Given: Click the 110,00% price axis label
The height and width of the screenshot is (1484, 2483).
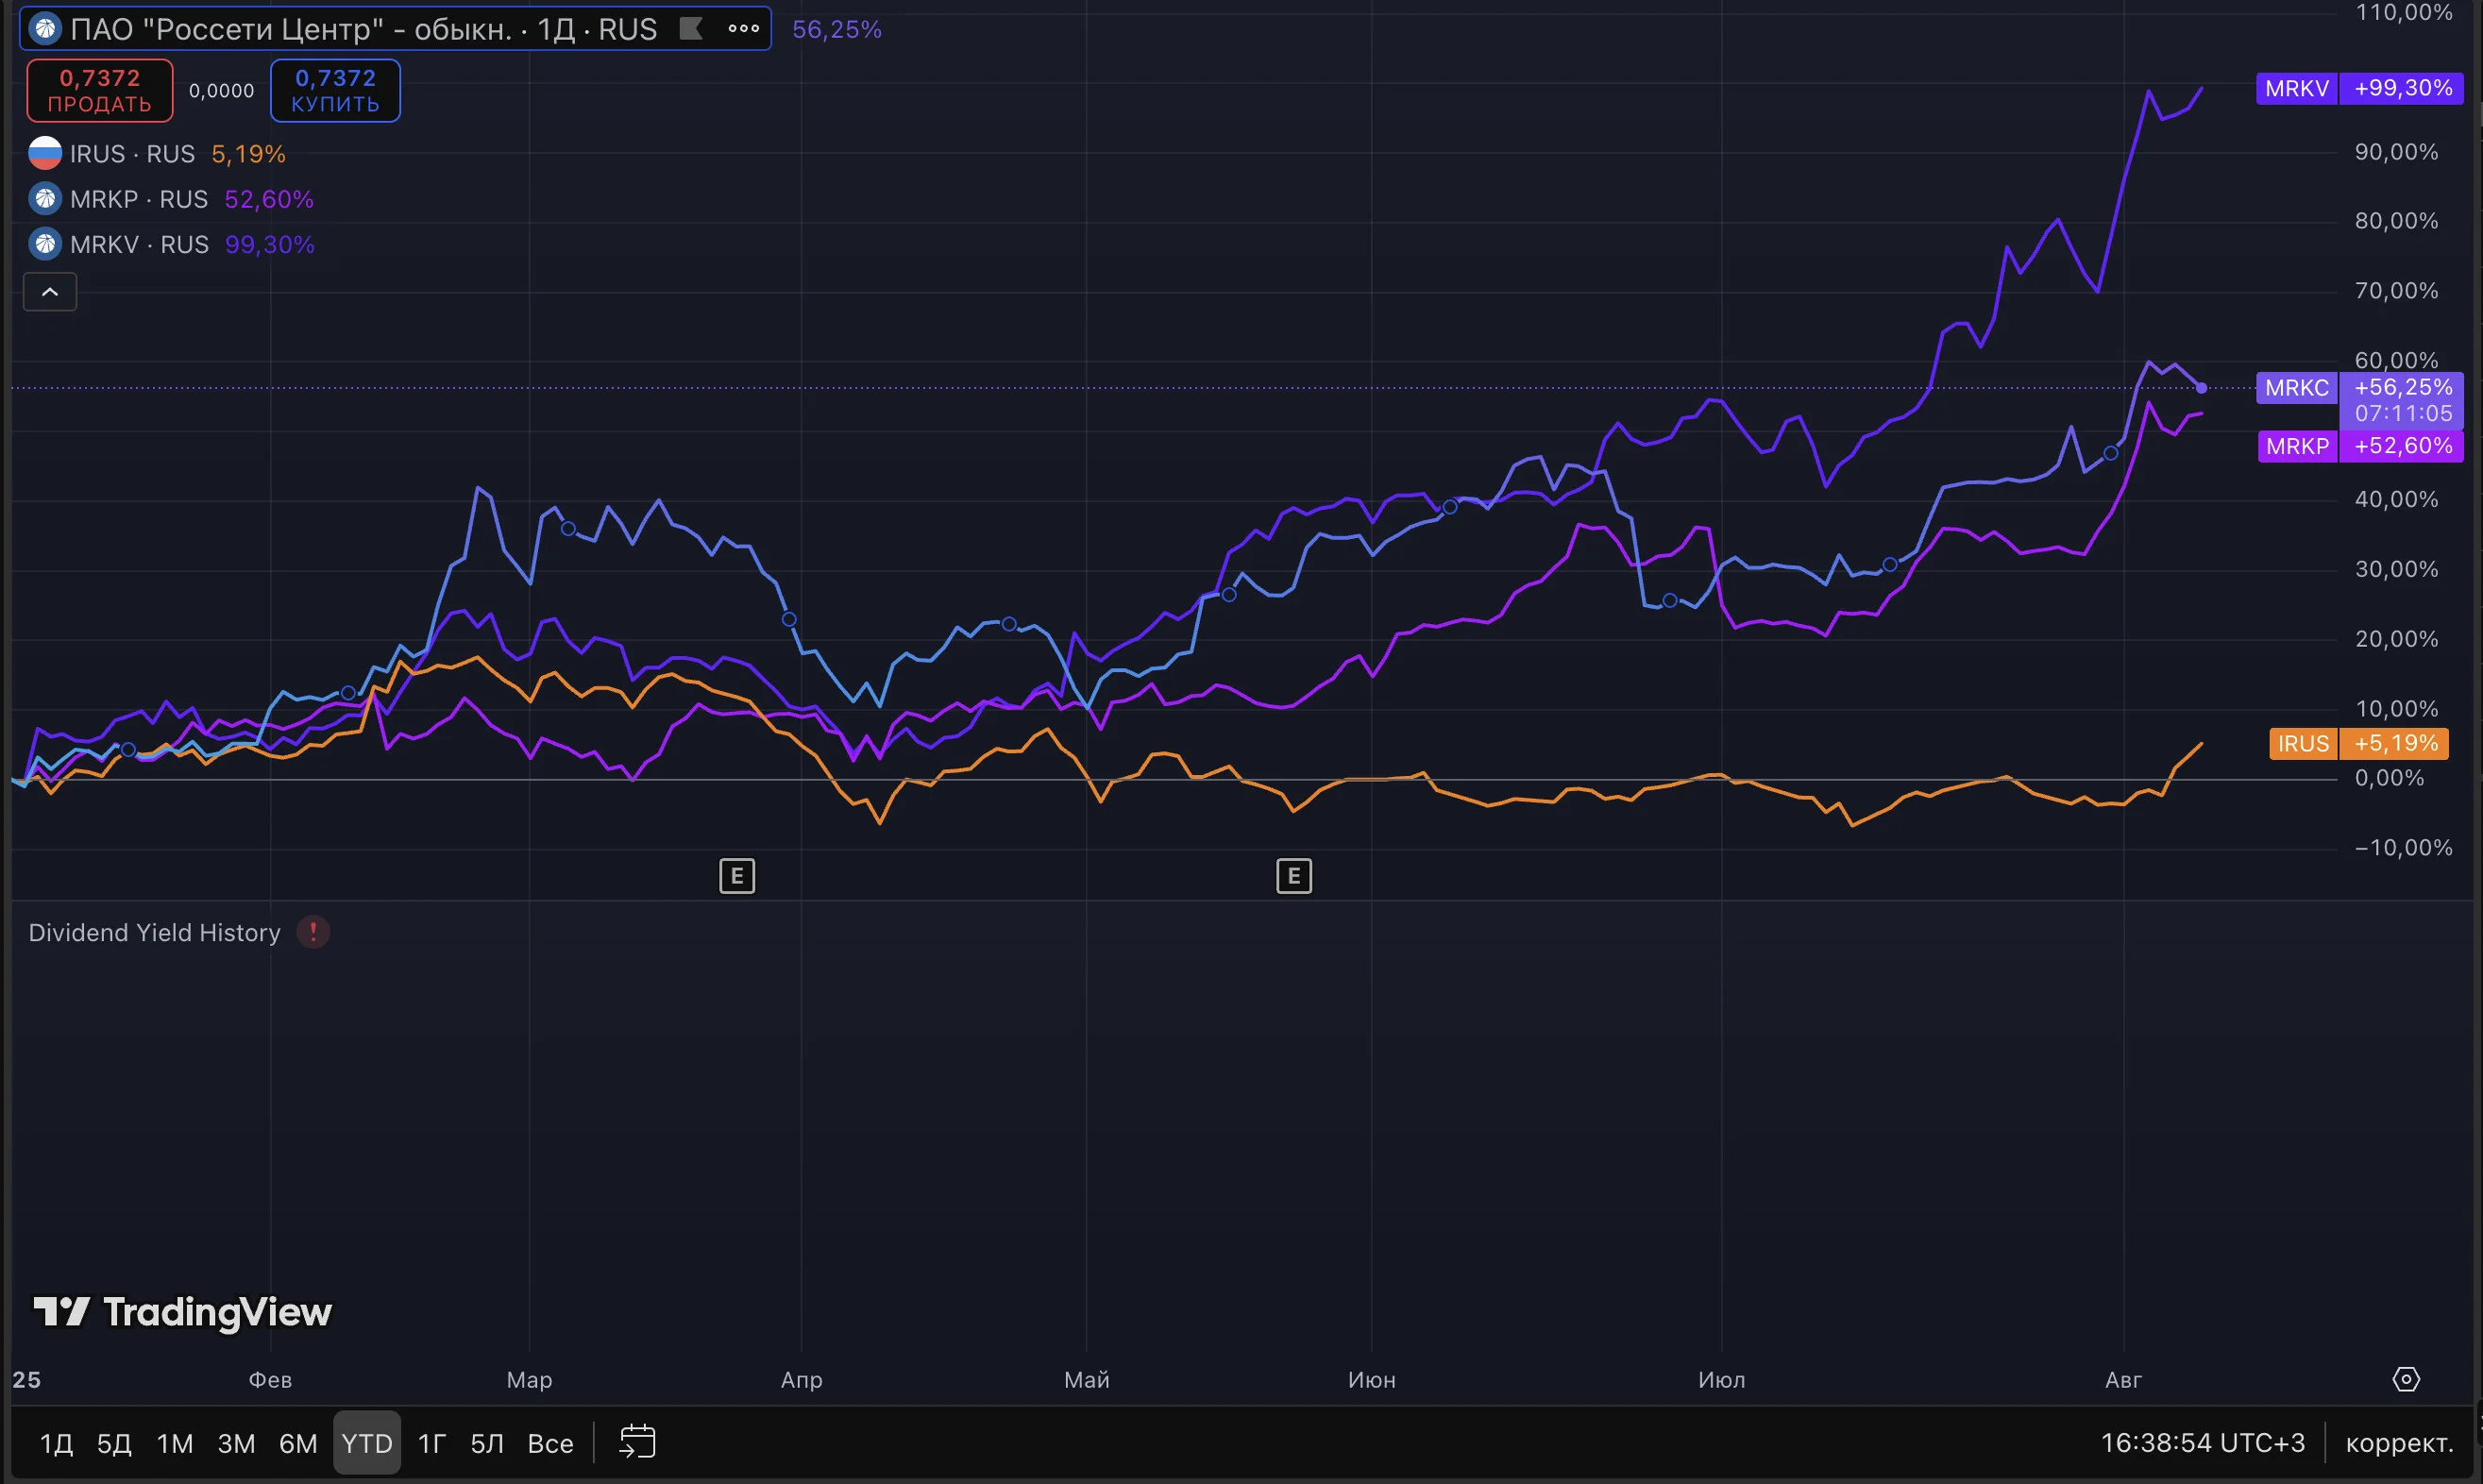Looking at the screenshot, I should [2403, 13].
